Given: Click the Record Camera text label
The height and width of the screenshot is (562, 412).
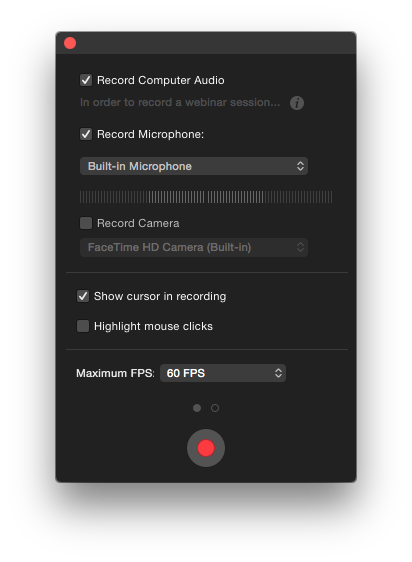Looking at the screenshot, I should [x=138, y=223].
